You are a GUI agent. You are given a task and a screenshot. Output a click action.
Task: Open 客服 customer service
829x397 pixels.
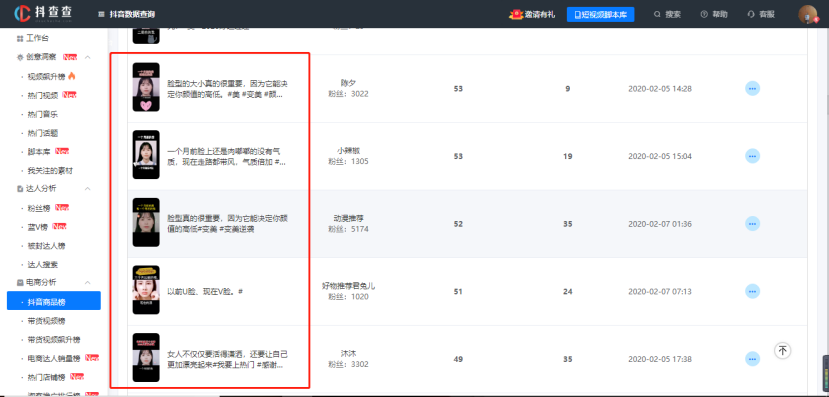click(x=761, y=15)
